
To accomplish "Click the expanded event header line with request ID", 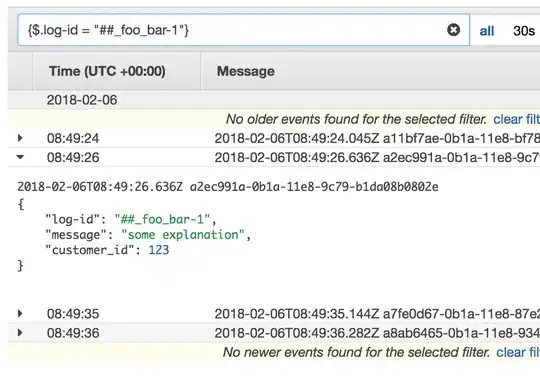I will coord(228,187).
